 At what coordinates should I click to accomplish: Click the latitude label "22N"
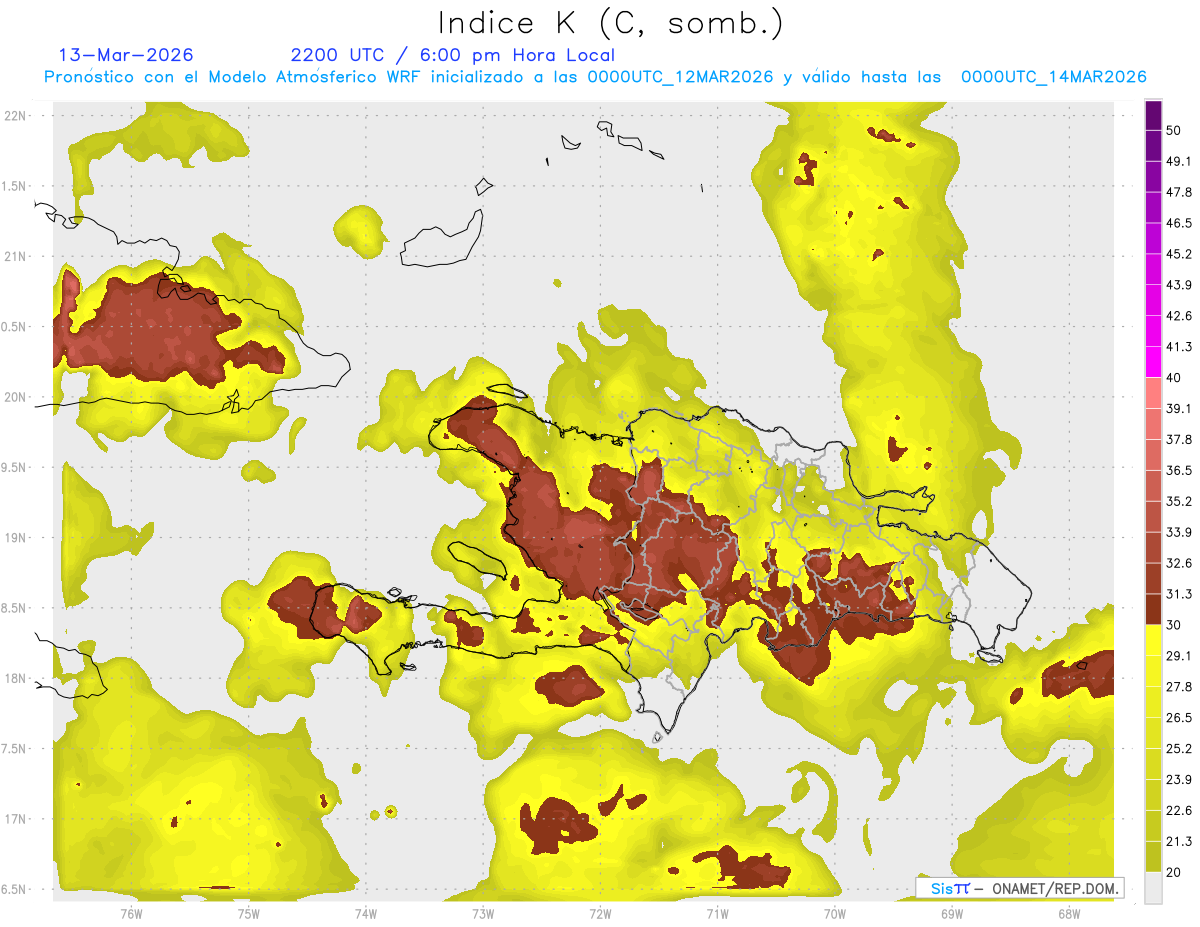pyautogui.click(x=16, y=116)
